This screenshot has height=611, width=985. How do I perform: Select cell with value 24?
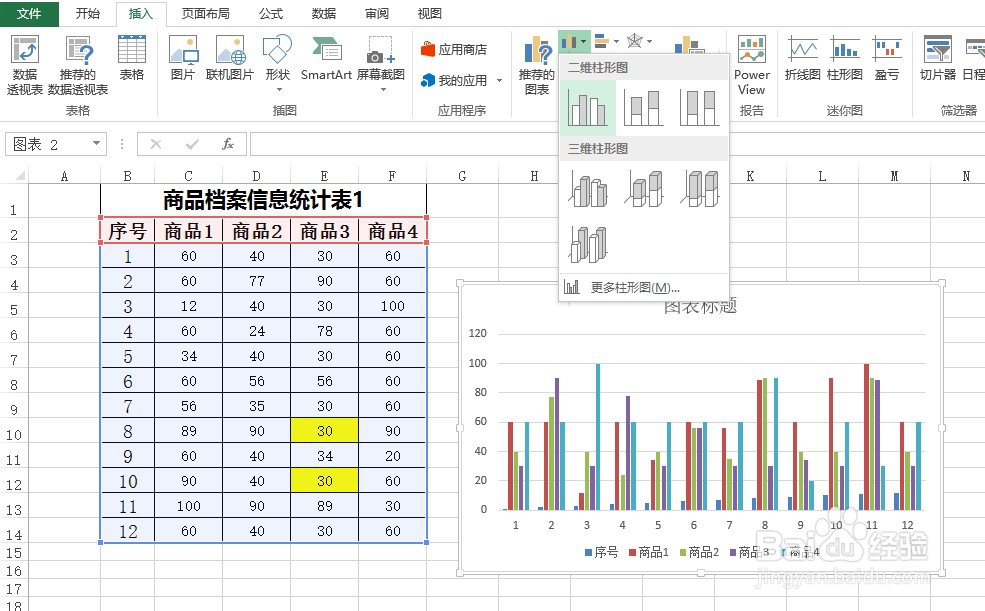tap(257, 331)
